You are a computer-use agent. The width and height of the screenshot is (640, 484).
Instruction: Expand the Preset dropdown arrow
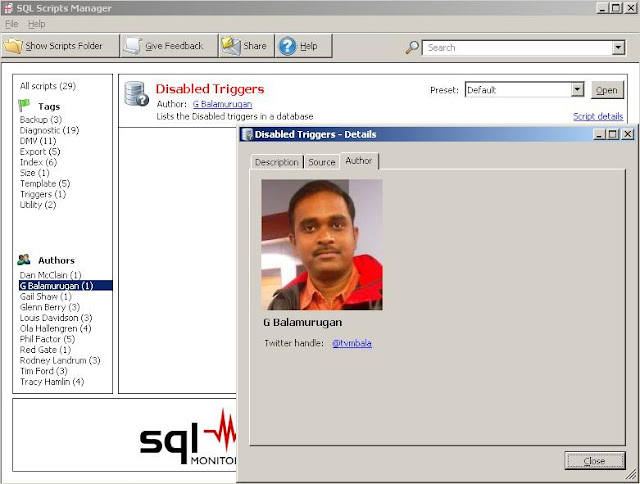pos(577,89)
